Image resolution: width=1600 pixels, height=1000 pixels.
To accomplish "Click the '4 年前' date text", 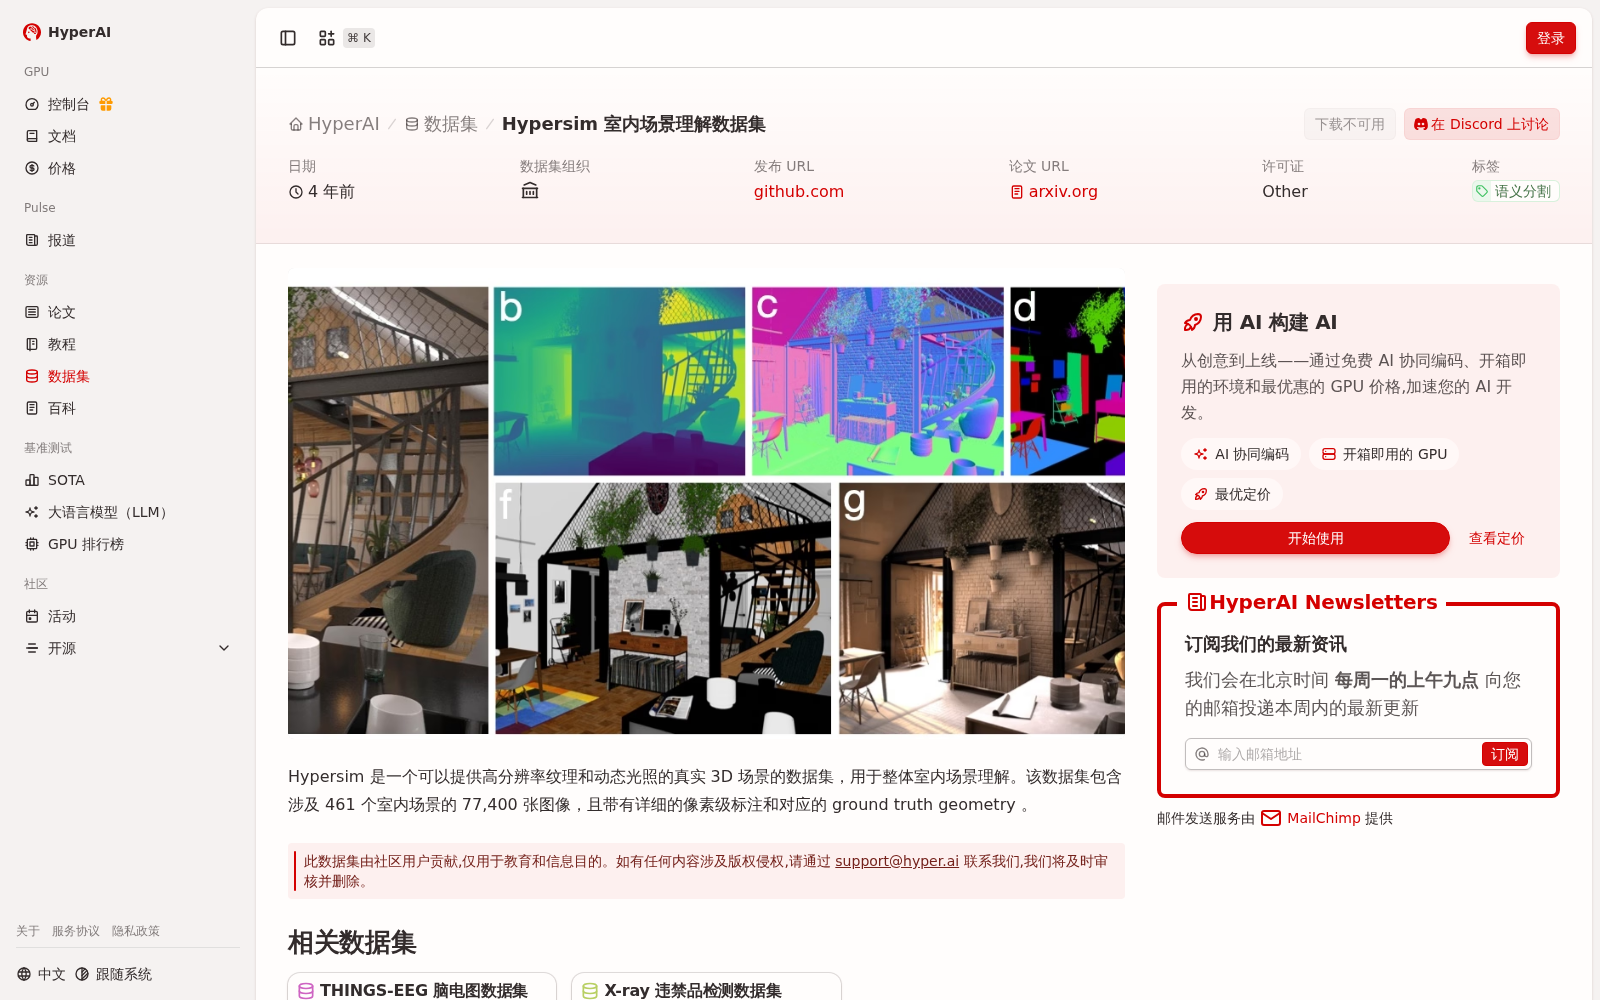I will [x=331, y=191].
